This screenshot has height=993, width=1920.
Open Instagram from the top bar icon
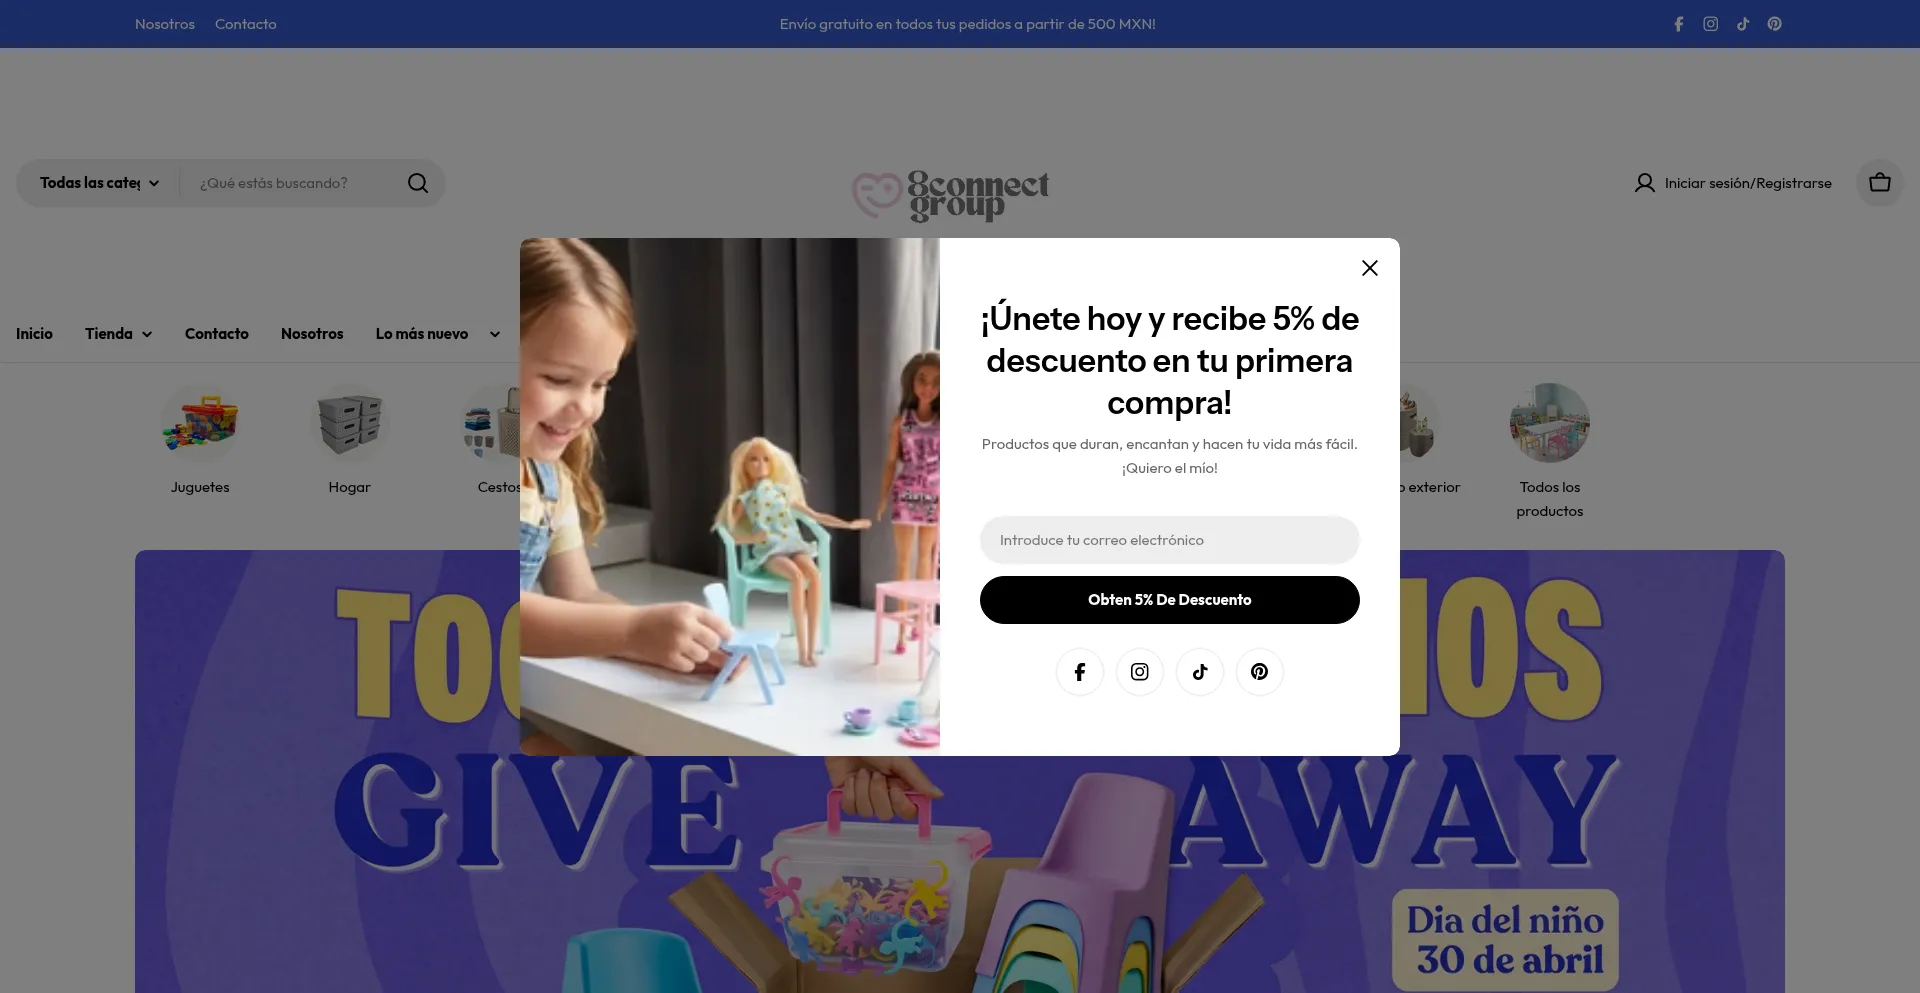[x=1711, y=24]
